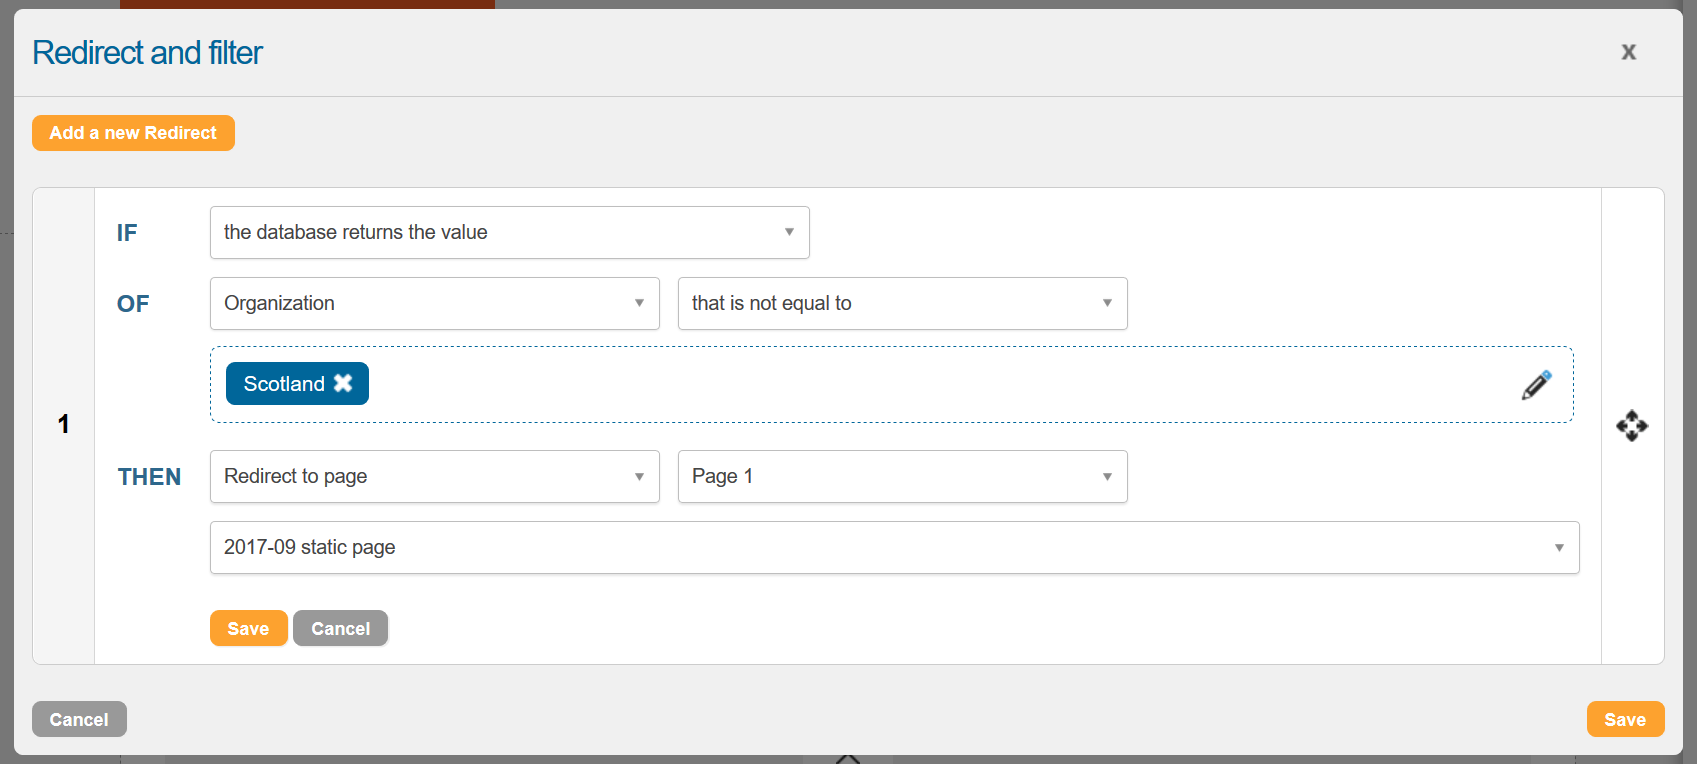Open the 'Redirect to page' action dropdown

click(x=434, y=476)
